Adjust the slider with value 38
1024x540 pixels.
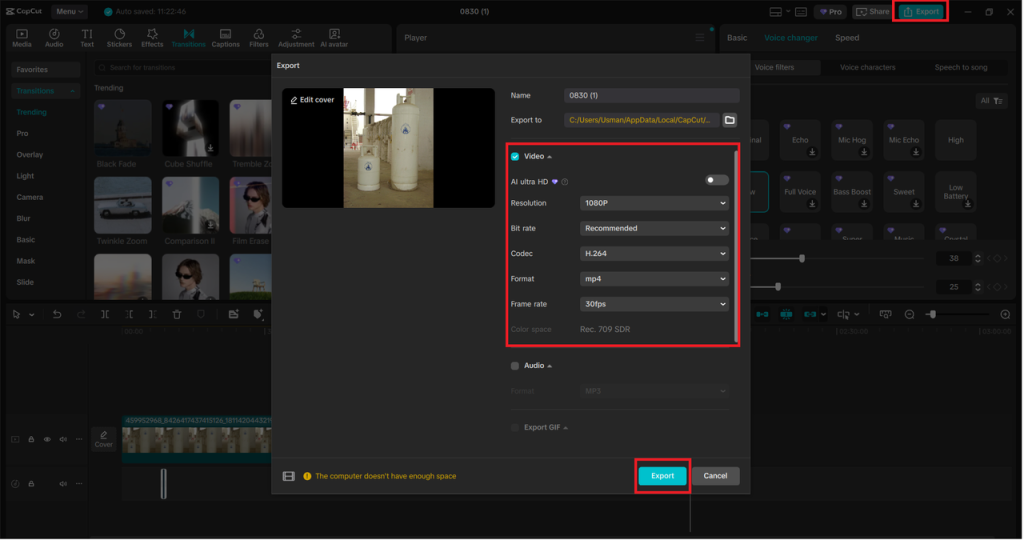801,259
